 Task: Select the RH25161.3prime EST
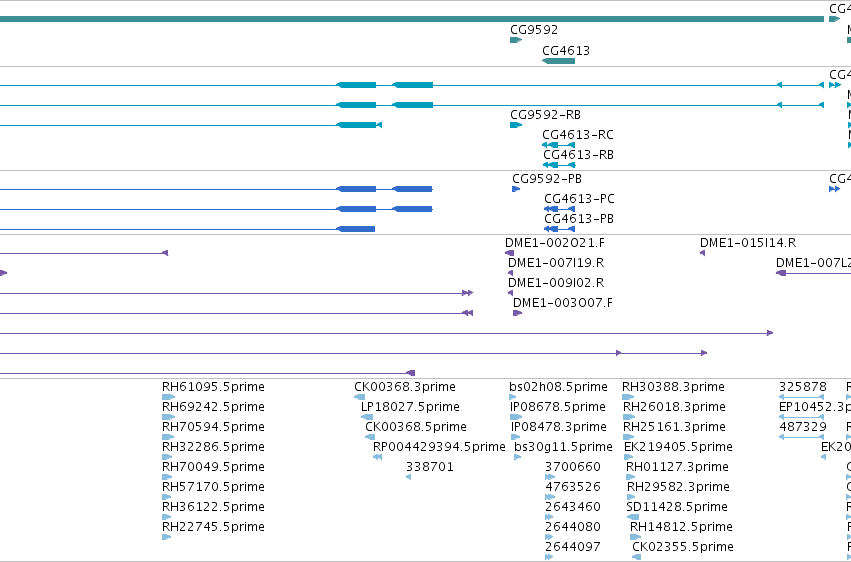click(x=628, y=437)
